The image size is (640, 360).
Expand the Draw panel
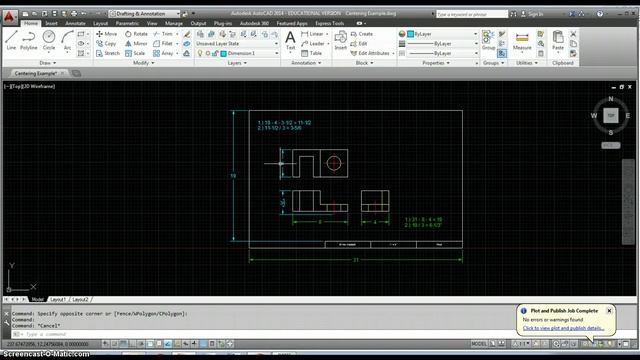48,63
